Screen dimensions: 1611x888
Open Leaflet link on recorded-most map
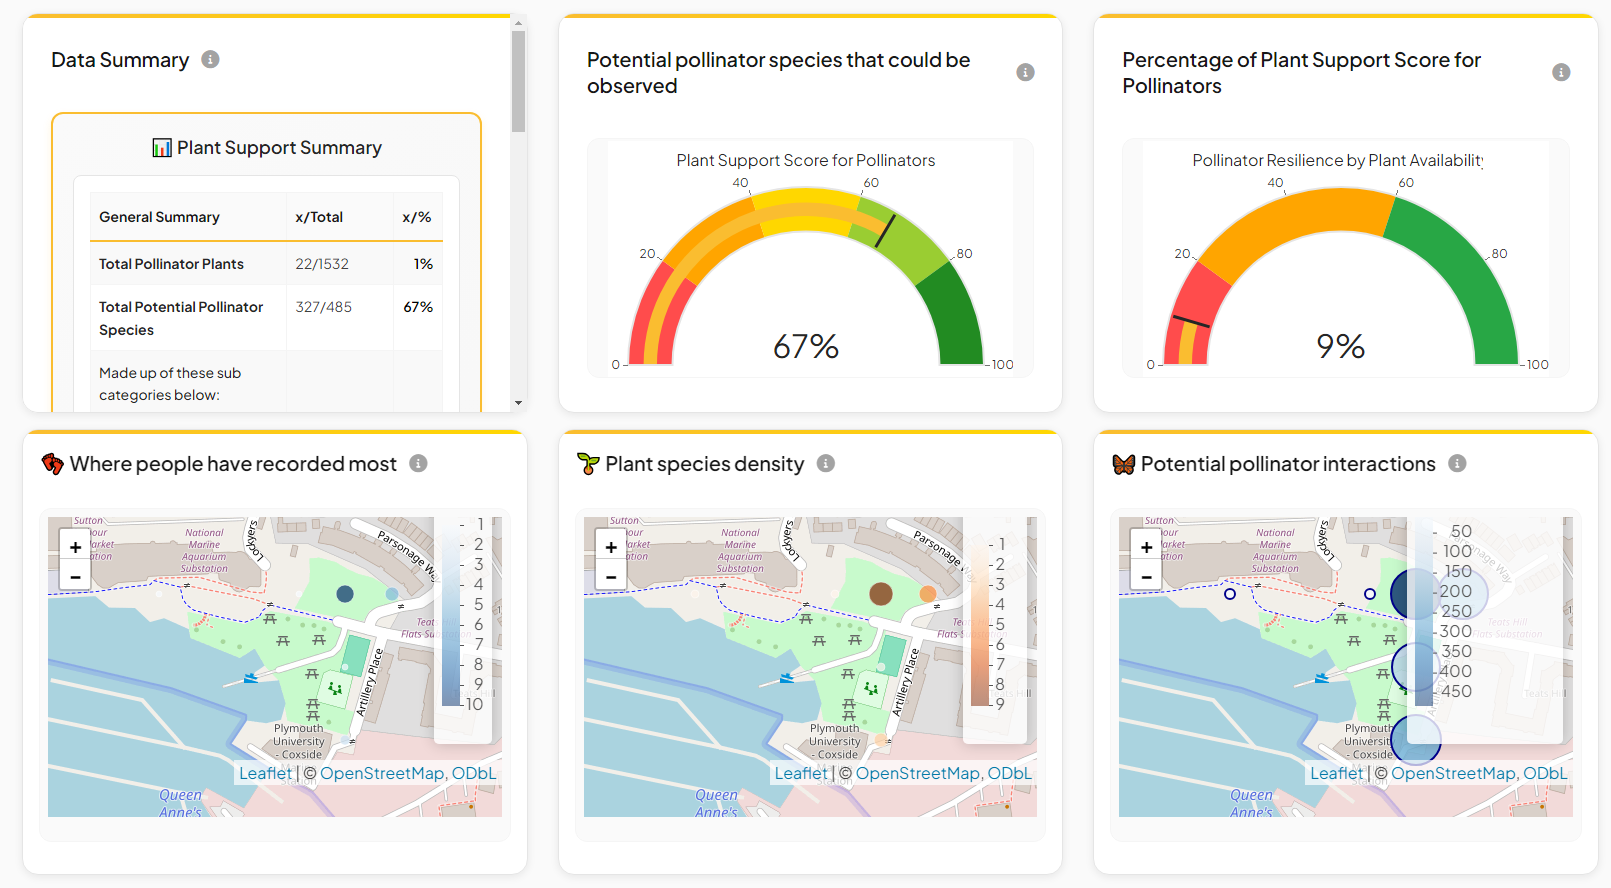(265, 773)
